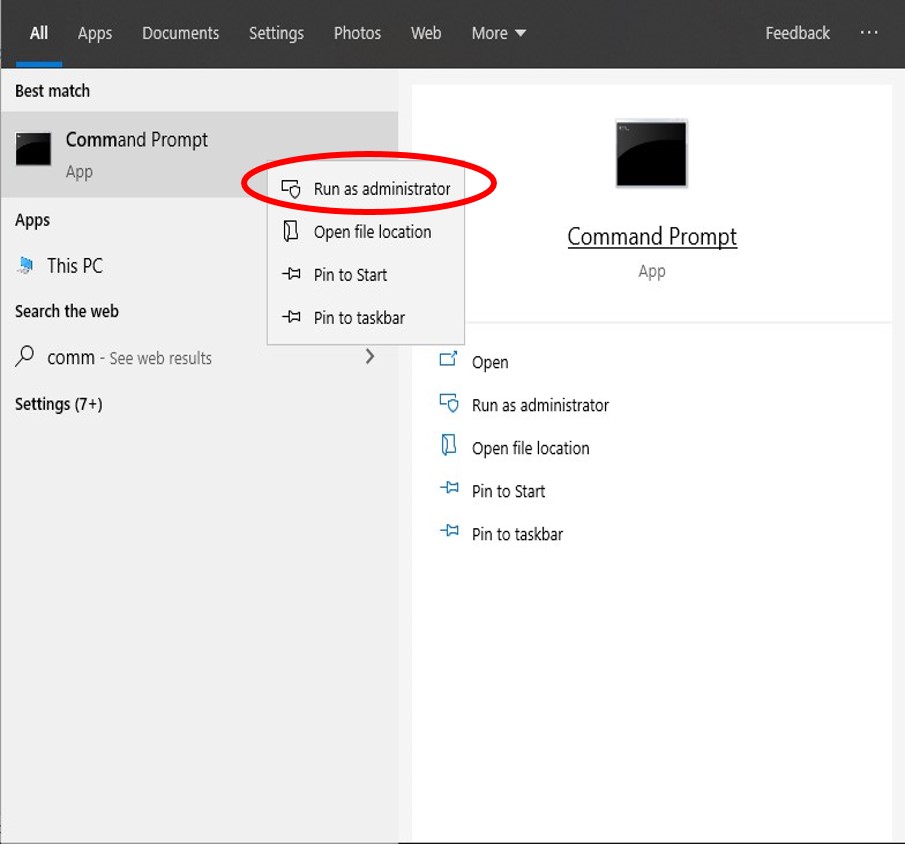The image size is (905, 844).
Task: Open the three-dot options menu
Action: pos(869,33)
